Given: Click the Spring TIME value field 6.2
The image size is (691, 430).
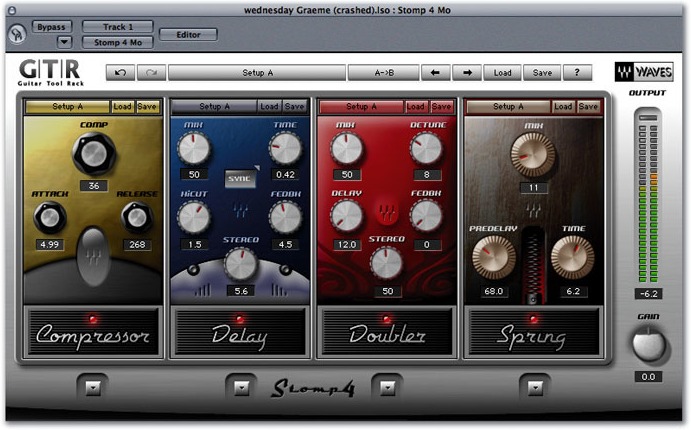Looking at the screenshot, I should click(x=573, y=291).
